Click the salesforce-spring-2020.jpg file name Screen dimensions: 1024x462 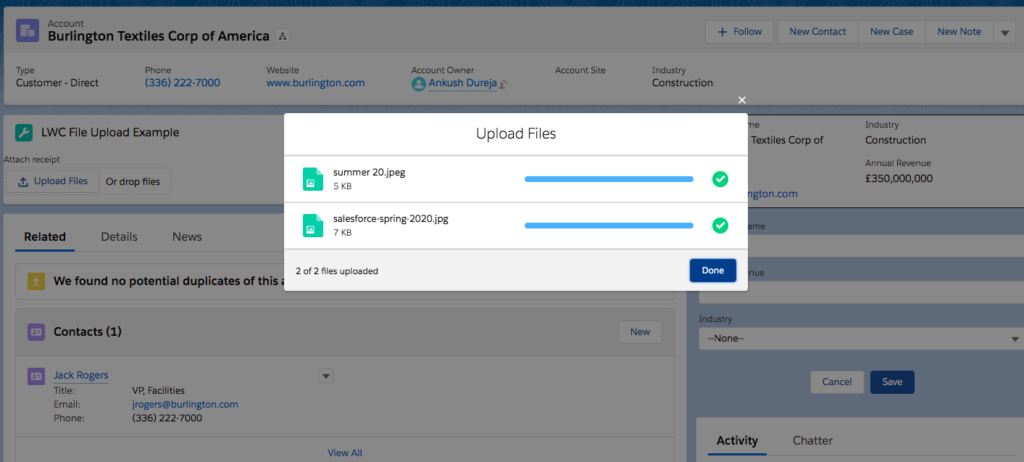pyautogui.click(x=391, y=219)
